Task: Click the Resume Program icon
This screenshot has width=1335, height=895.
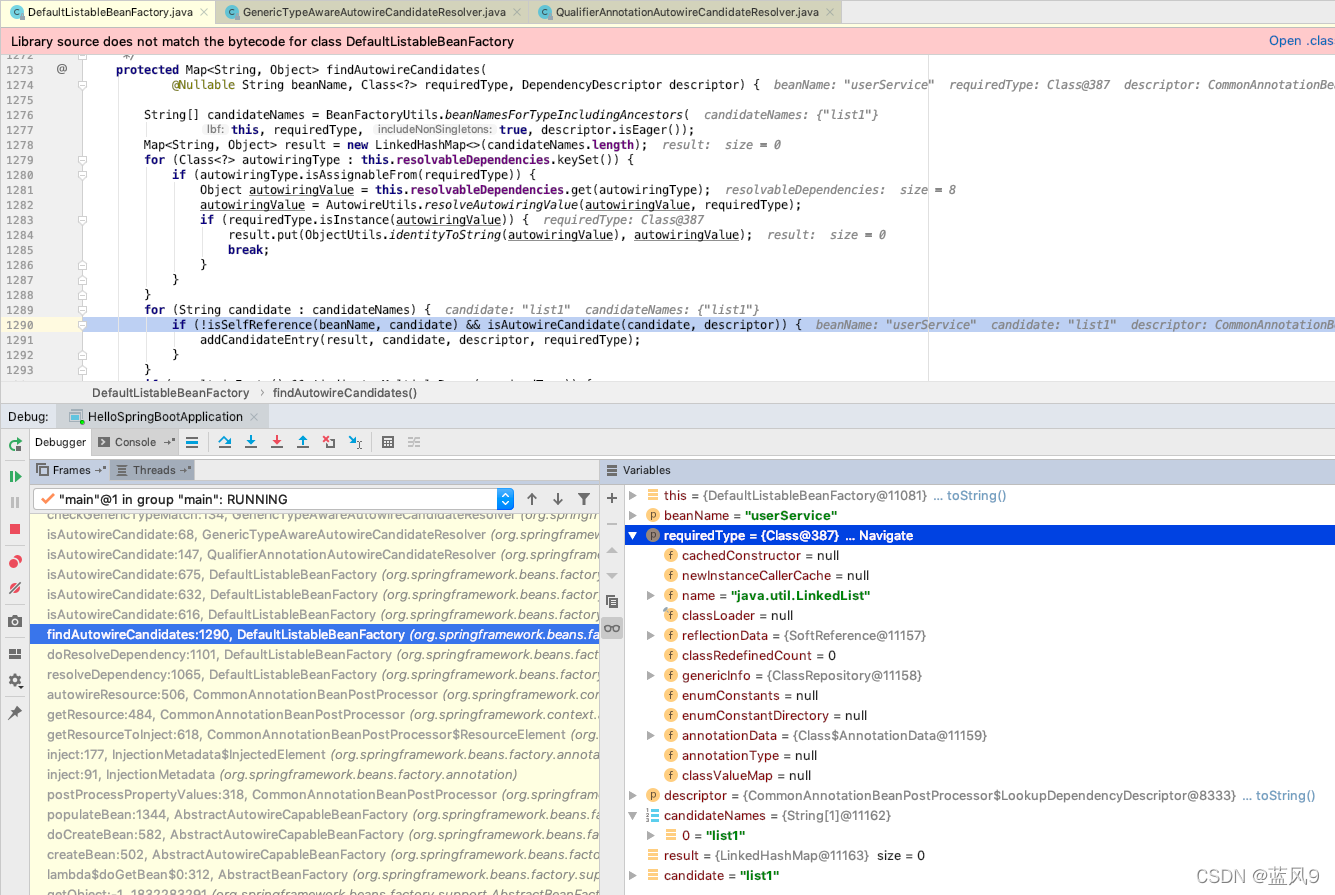Action: coord(15,476)
